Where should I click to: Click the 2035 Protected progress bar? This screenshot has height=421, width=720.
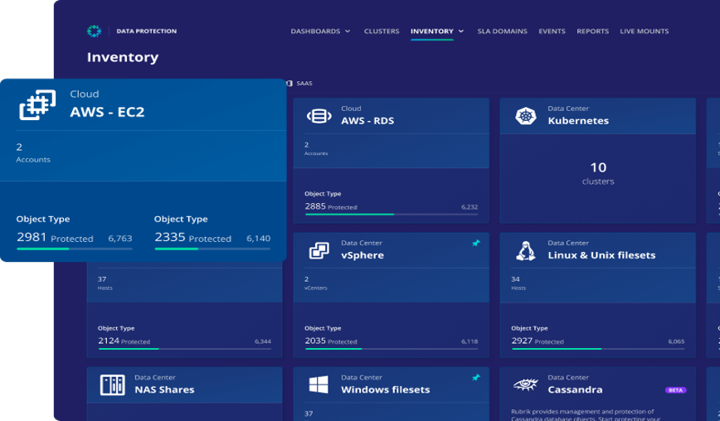pyautogui.click(x=392, y=349)
